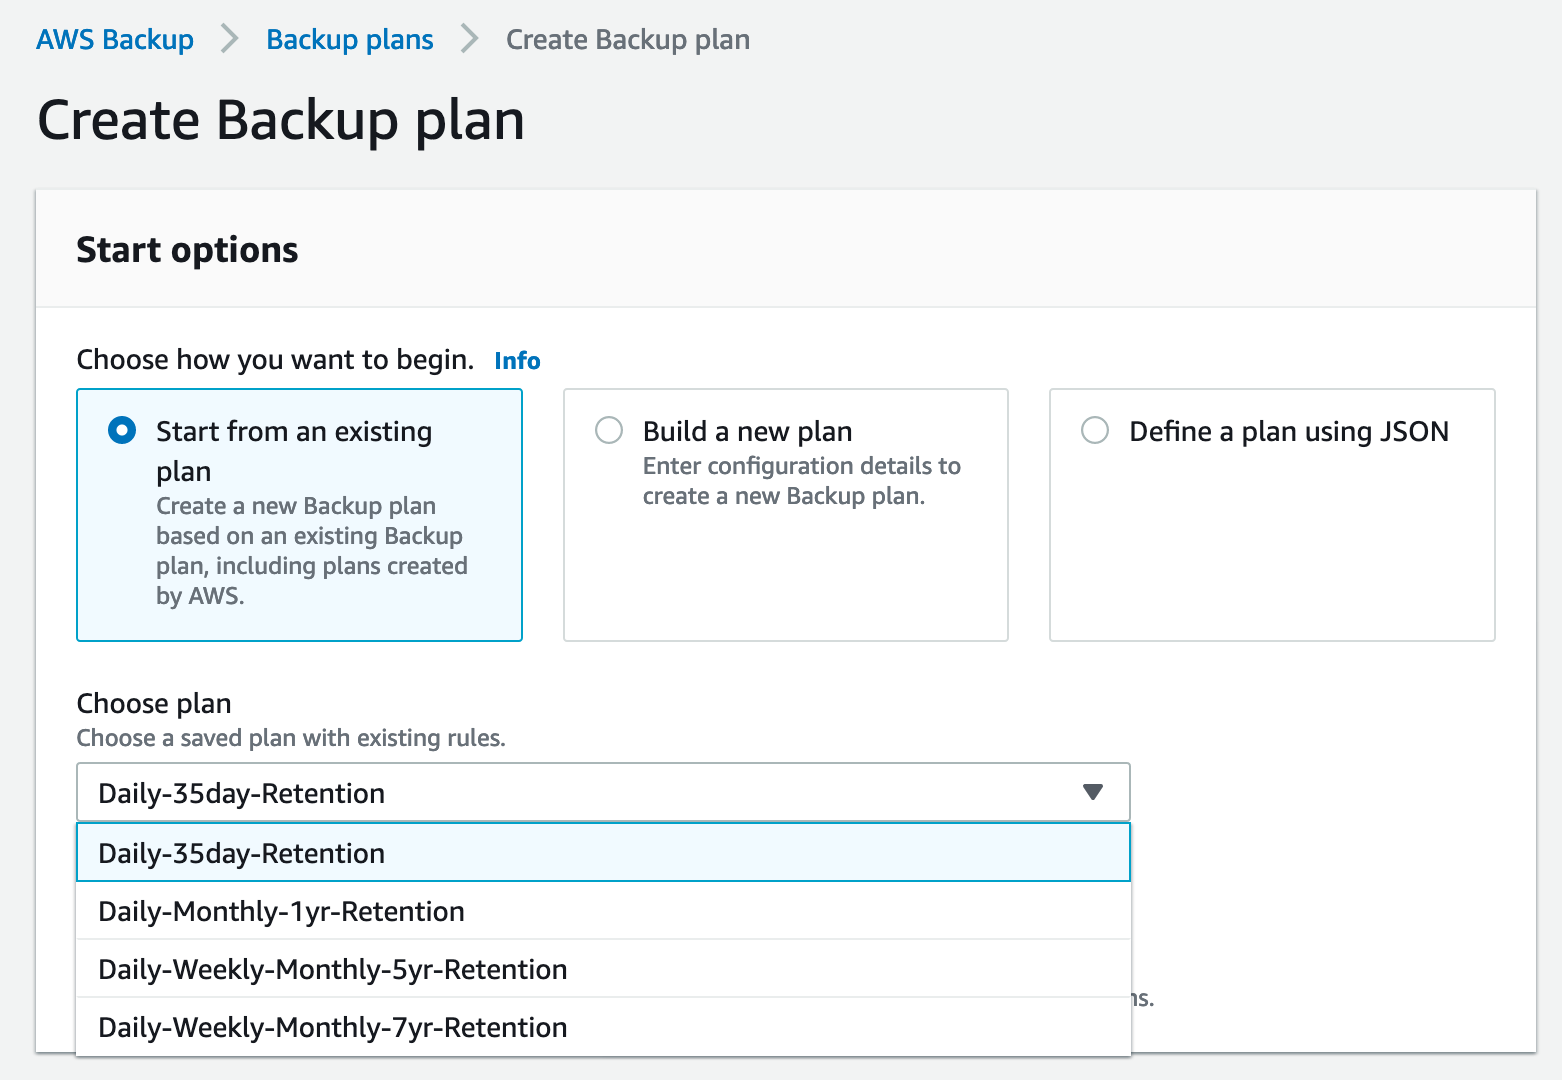Screen dimensions: 1562x1080
Task: Open the Info link beside begin prompt
Action: point(517,360)
